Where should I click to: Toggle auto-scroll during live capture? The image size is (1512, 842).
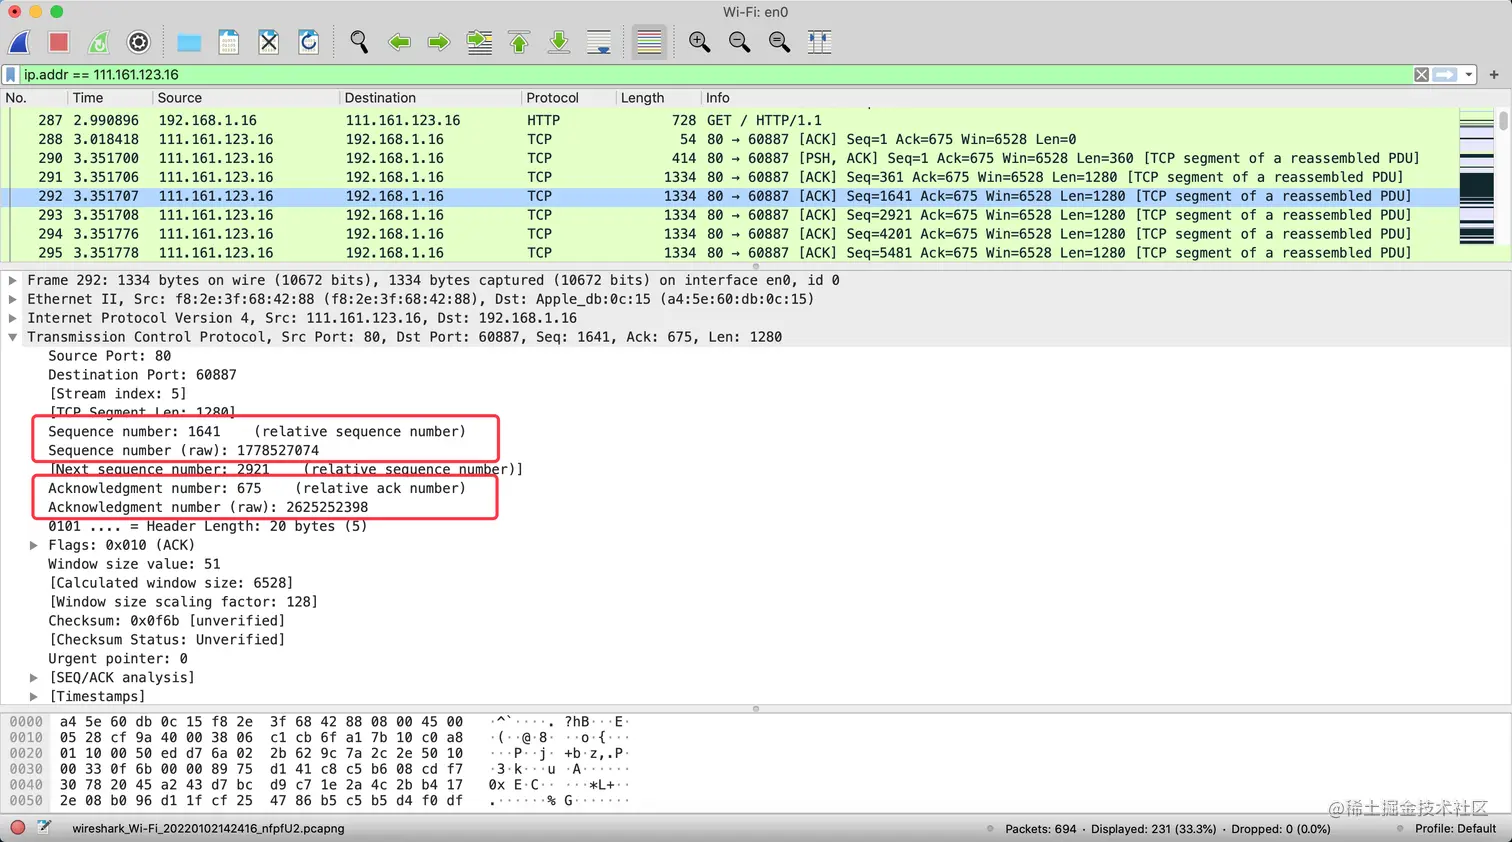[599, 42]
